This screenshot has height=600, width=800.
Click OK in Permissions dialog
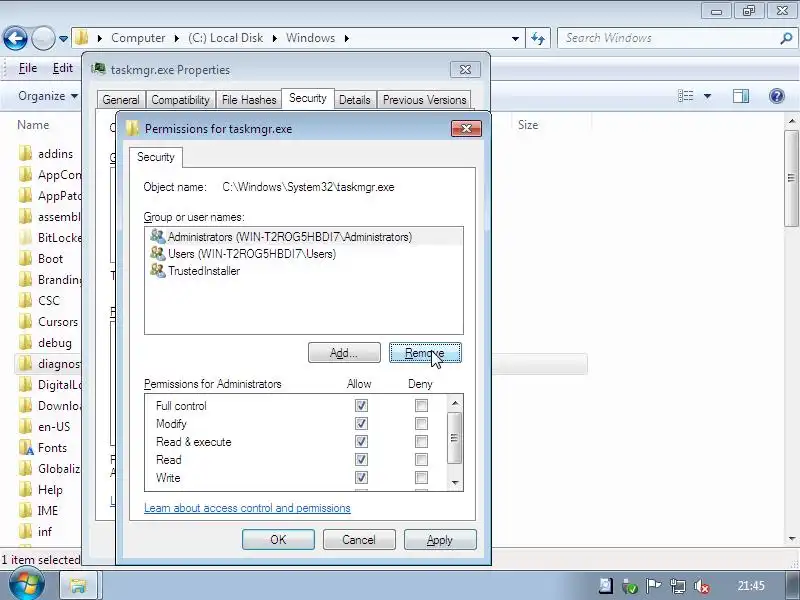pos(278,540)
